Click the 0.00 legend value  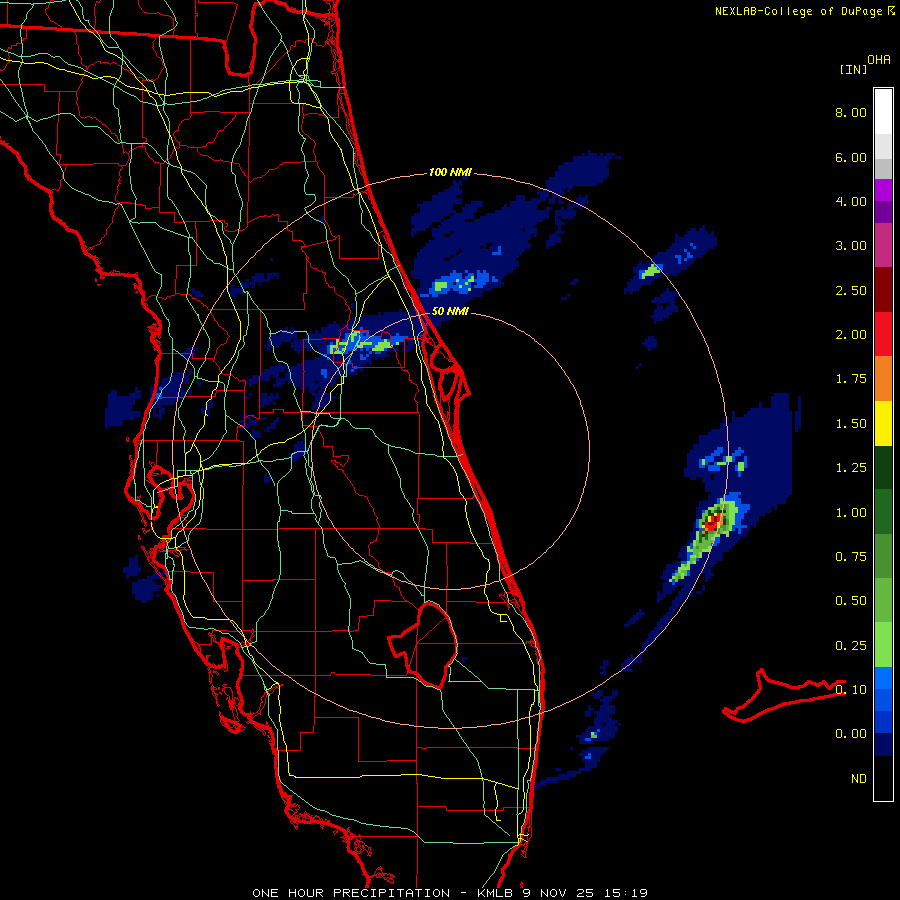tap(851, 734)
